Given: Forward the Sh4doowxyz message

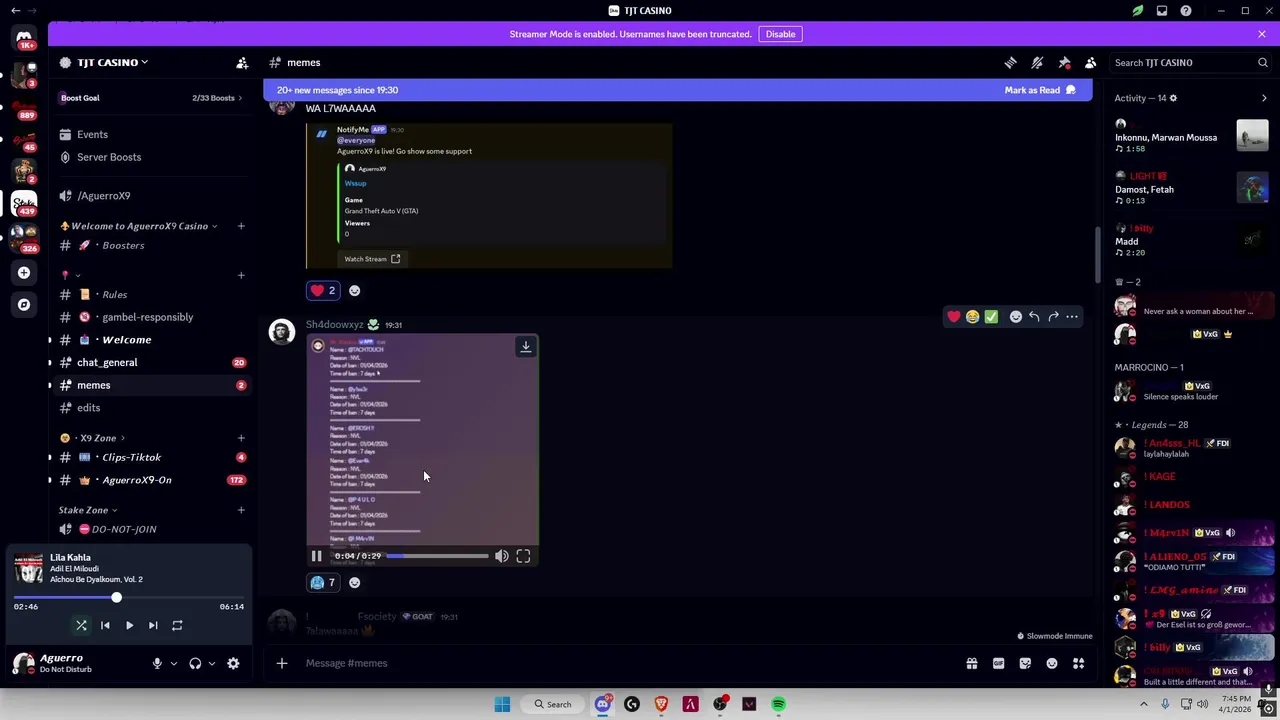Looking at the screenshot, I should click(x=1053, y=317).
